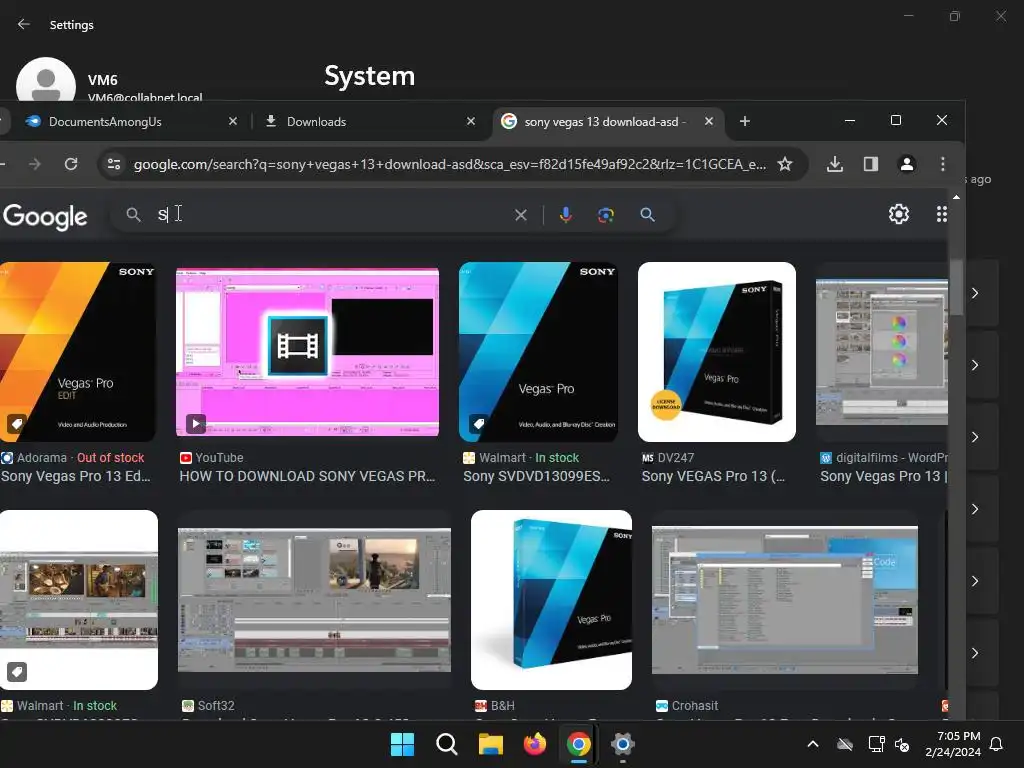Switch to Downloads tab
Image resolution: width=1024 pixels, height=768 pixels.
370,121
